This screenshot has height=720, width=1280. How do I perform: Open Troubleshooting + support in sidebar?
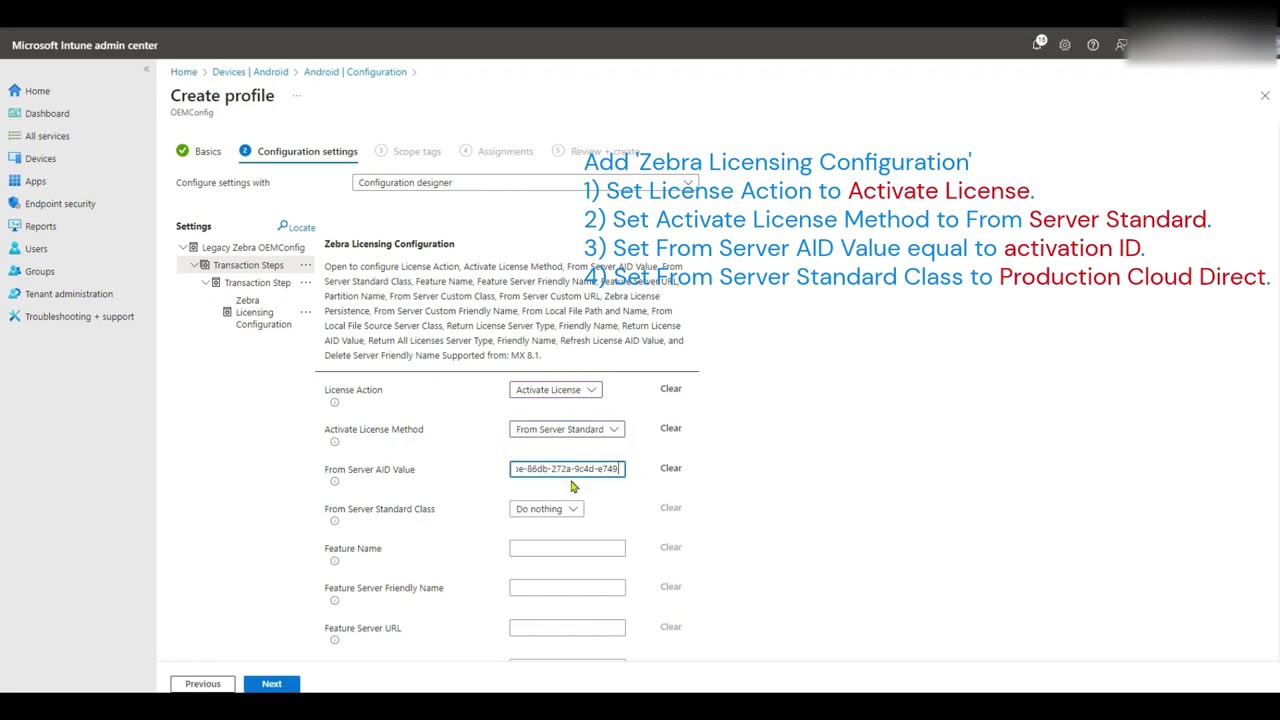point(79,317)
